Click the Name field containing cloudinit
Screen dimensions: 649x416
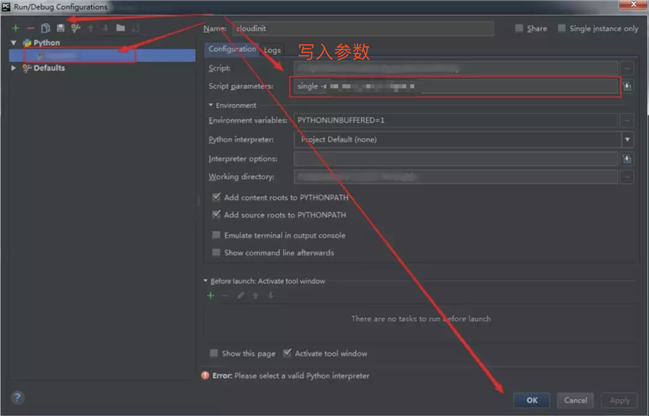363,29
